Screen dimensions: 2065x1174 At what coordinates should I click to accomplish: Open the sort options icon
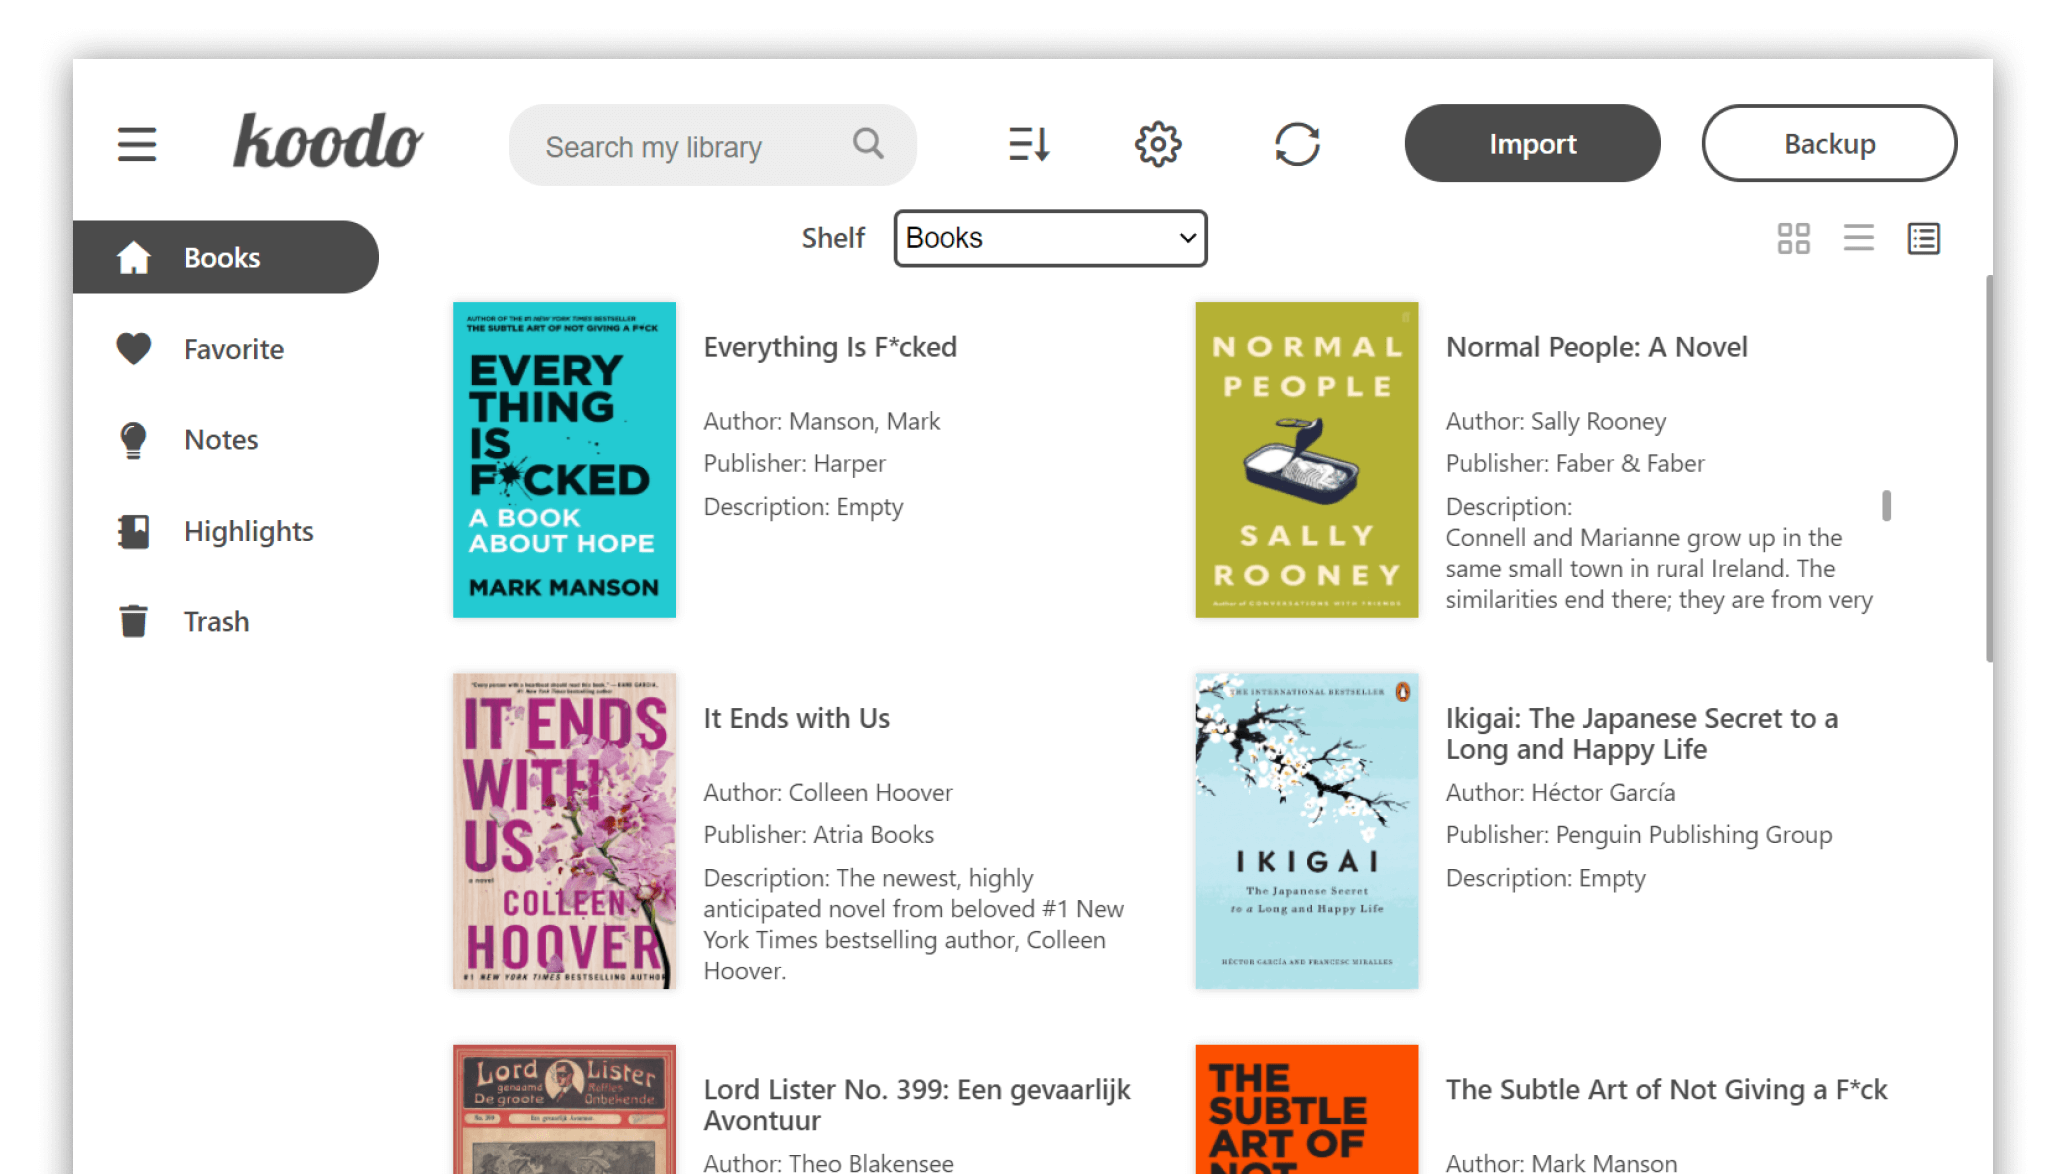pos(1028,144)
